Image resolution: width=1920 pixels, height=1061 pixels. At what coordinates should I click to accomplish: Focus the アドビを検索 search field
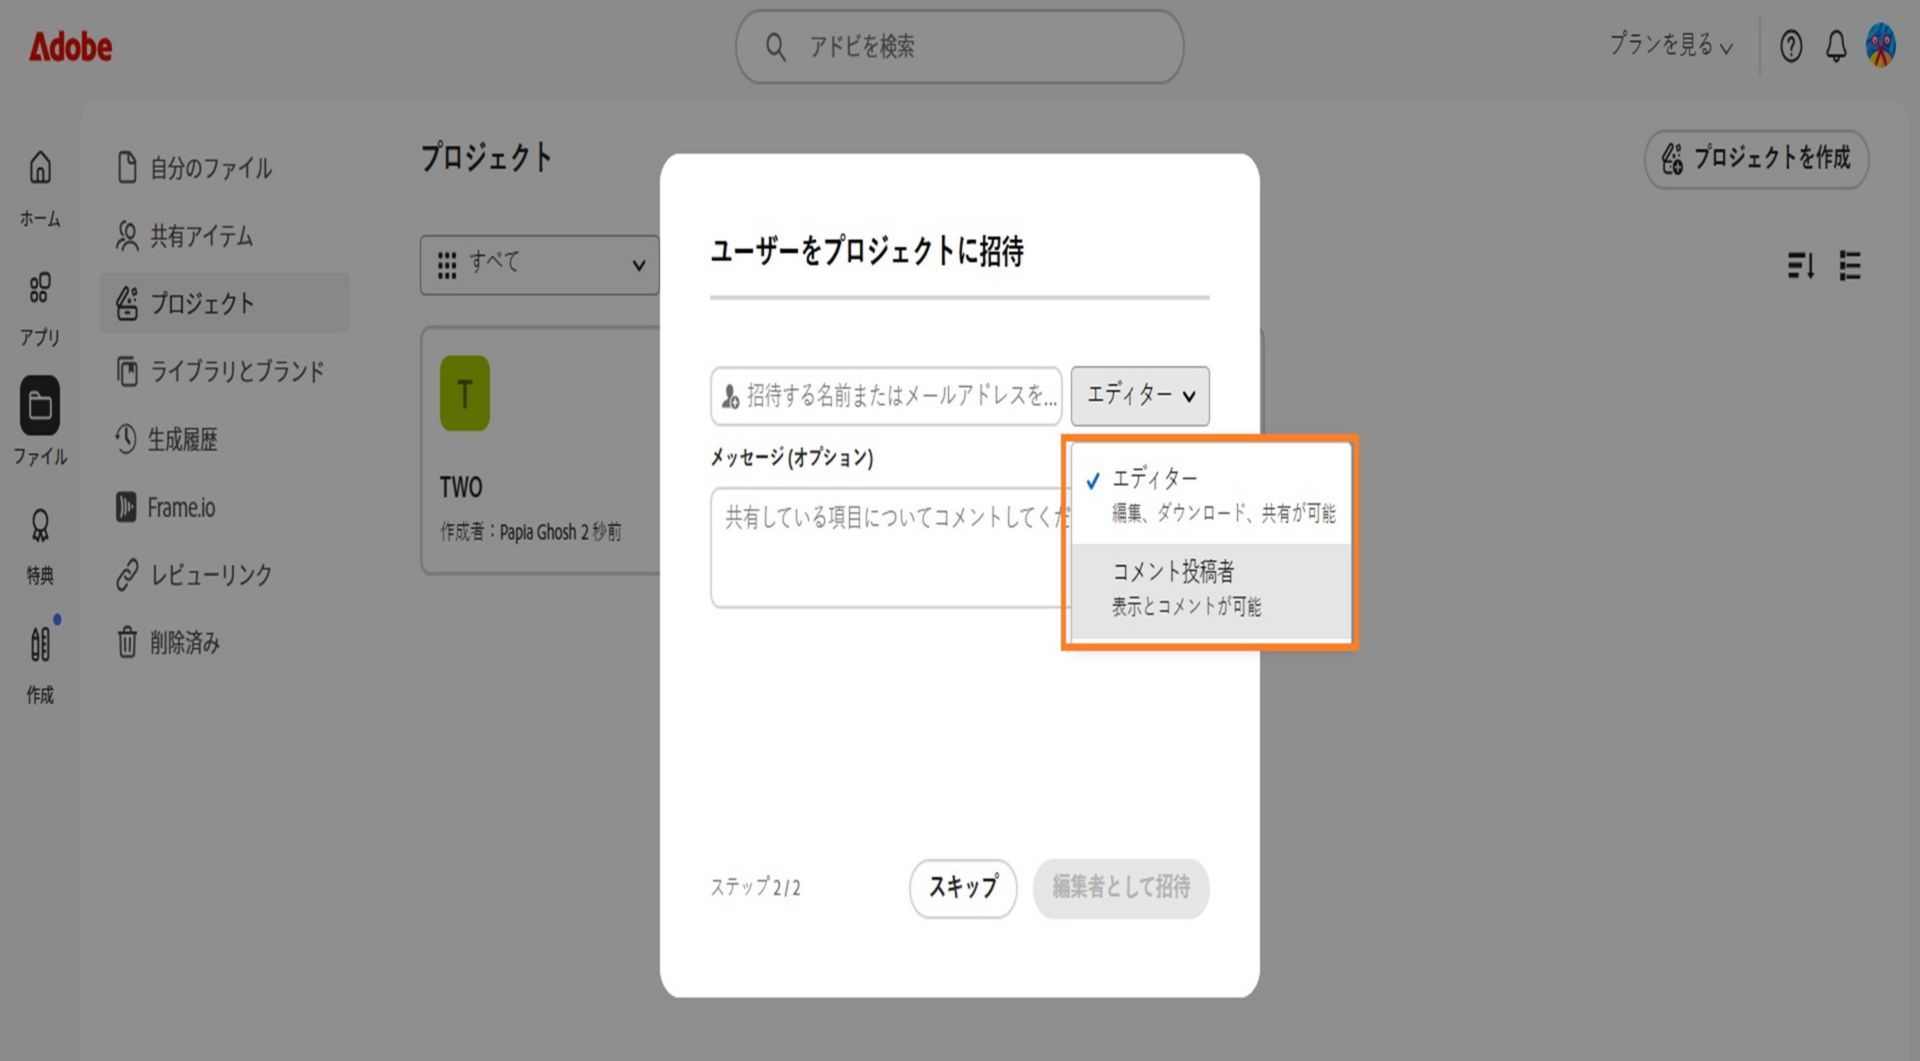(960, 46)
